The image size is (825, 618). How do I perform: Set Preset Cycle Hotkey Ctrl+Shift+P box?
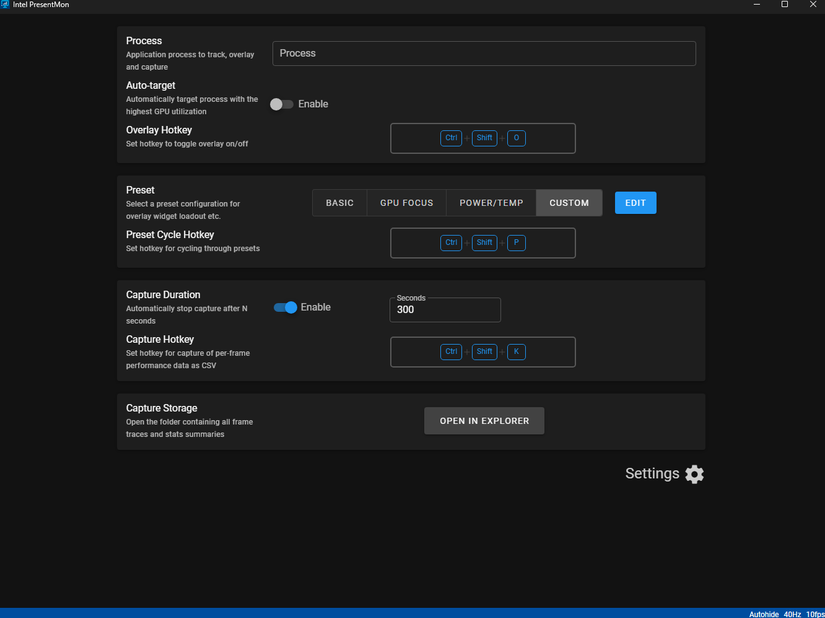(483, 243)
